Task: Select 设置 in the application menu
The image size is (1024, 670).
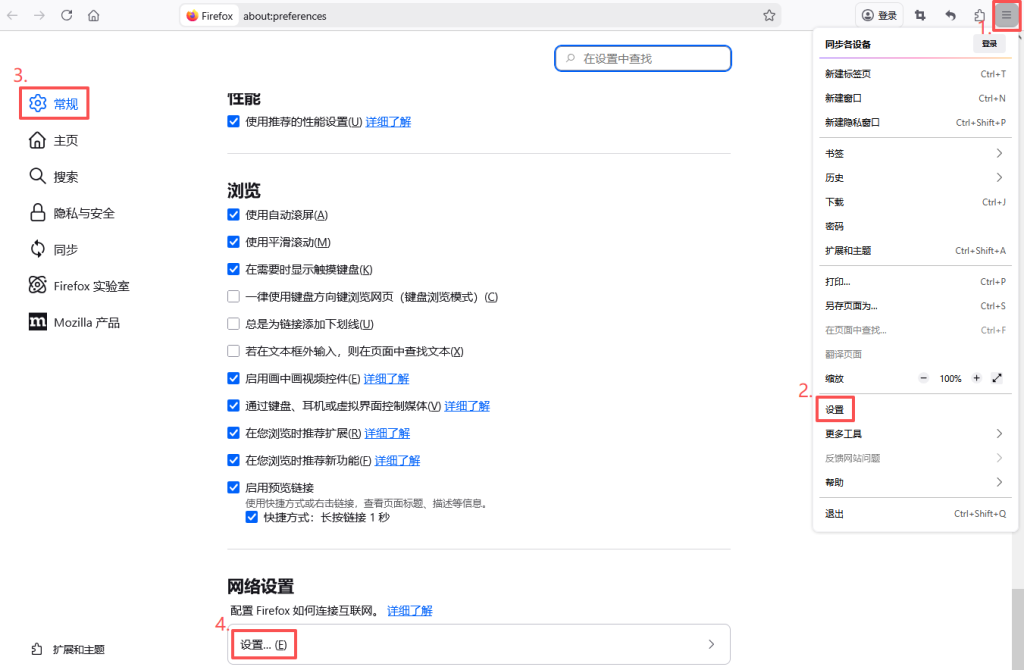Action: (x=835, y=410)
